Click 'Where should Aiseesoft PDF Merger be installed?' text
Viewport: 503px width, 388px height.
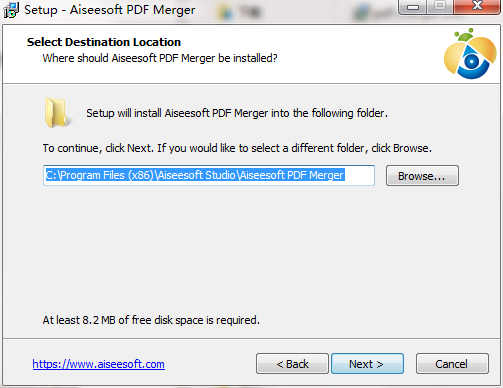pyautogui.click(x=160, y=58)
